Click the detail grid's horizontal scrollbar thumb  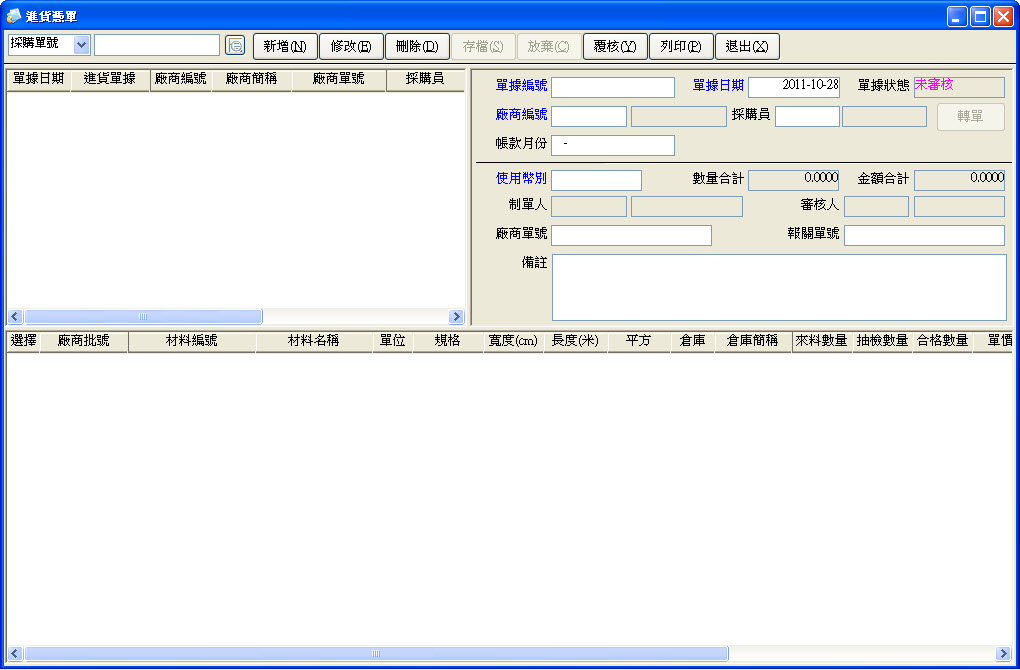376,654
